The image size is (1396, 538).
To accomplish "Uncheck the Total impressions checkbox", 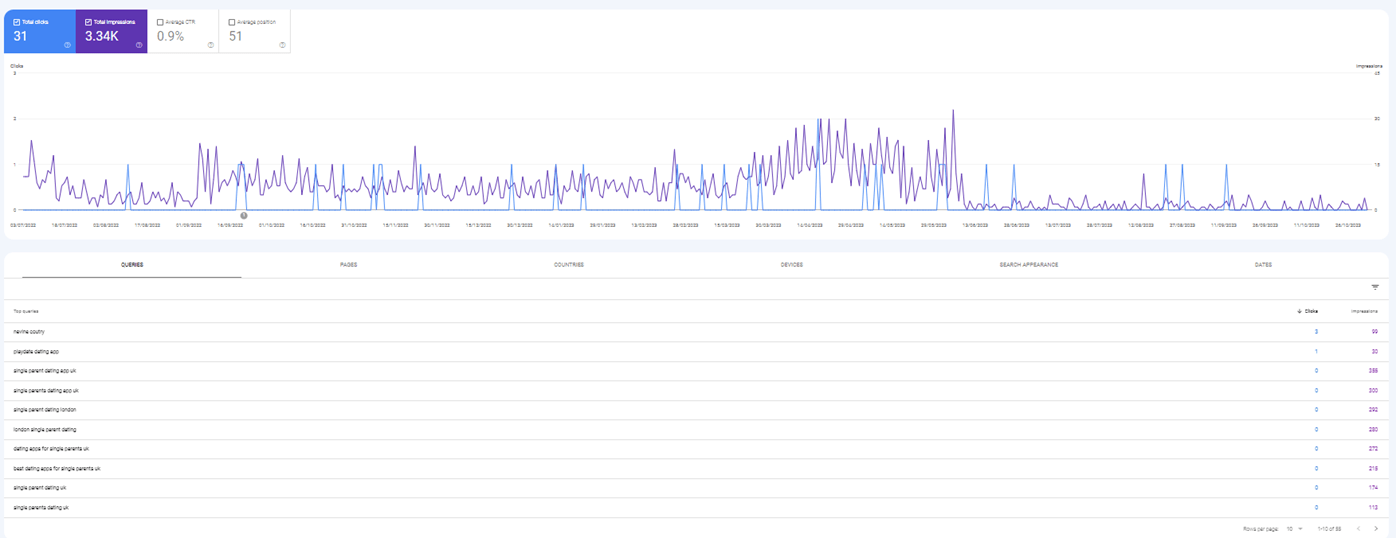I will click(89, 21).
